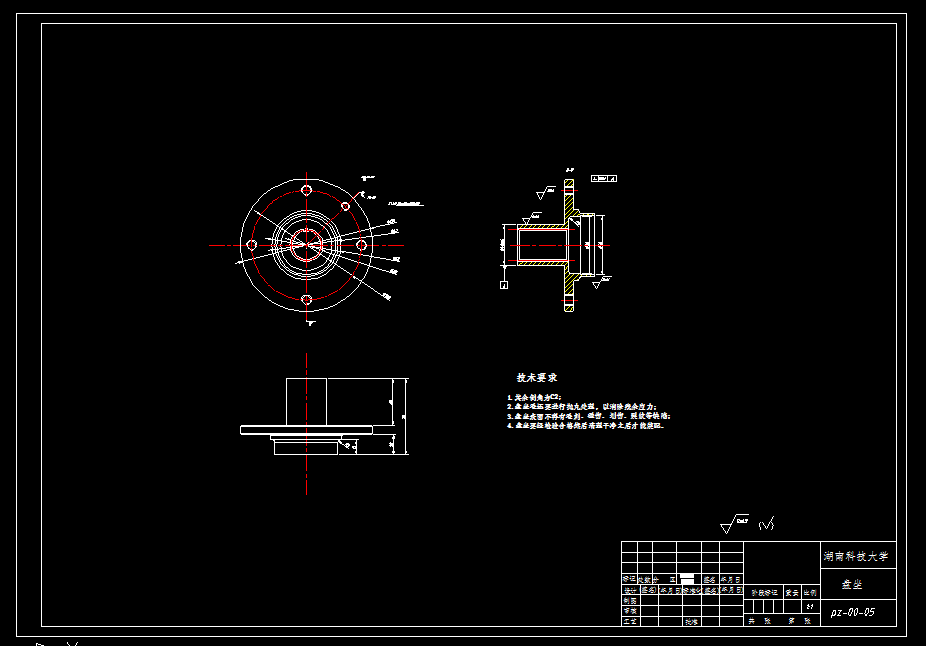Select technical requirement line 2 text
The width and height of the screenshot is (926, 646).
pyautogui.click(x=581, y=407)
